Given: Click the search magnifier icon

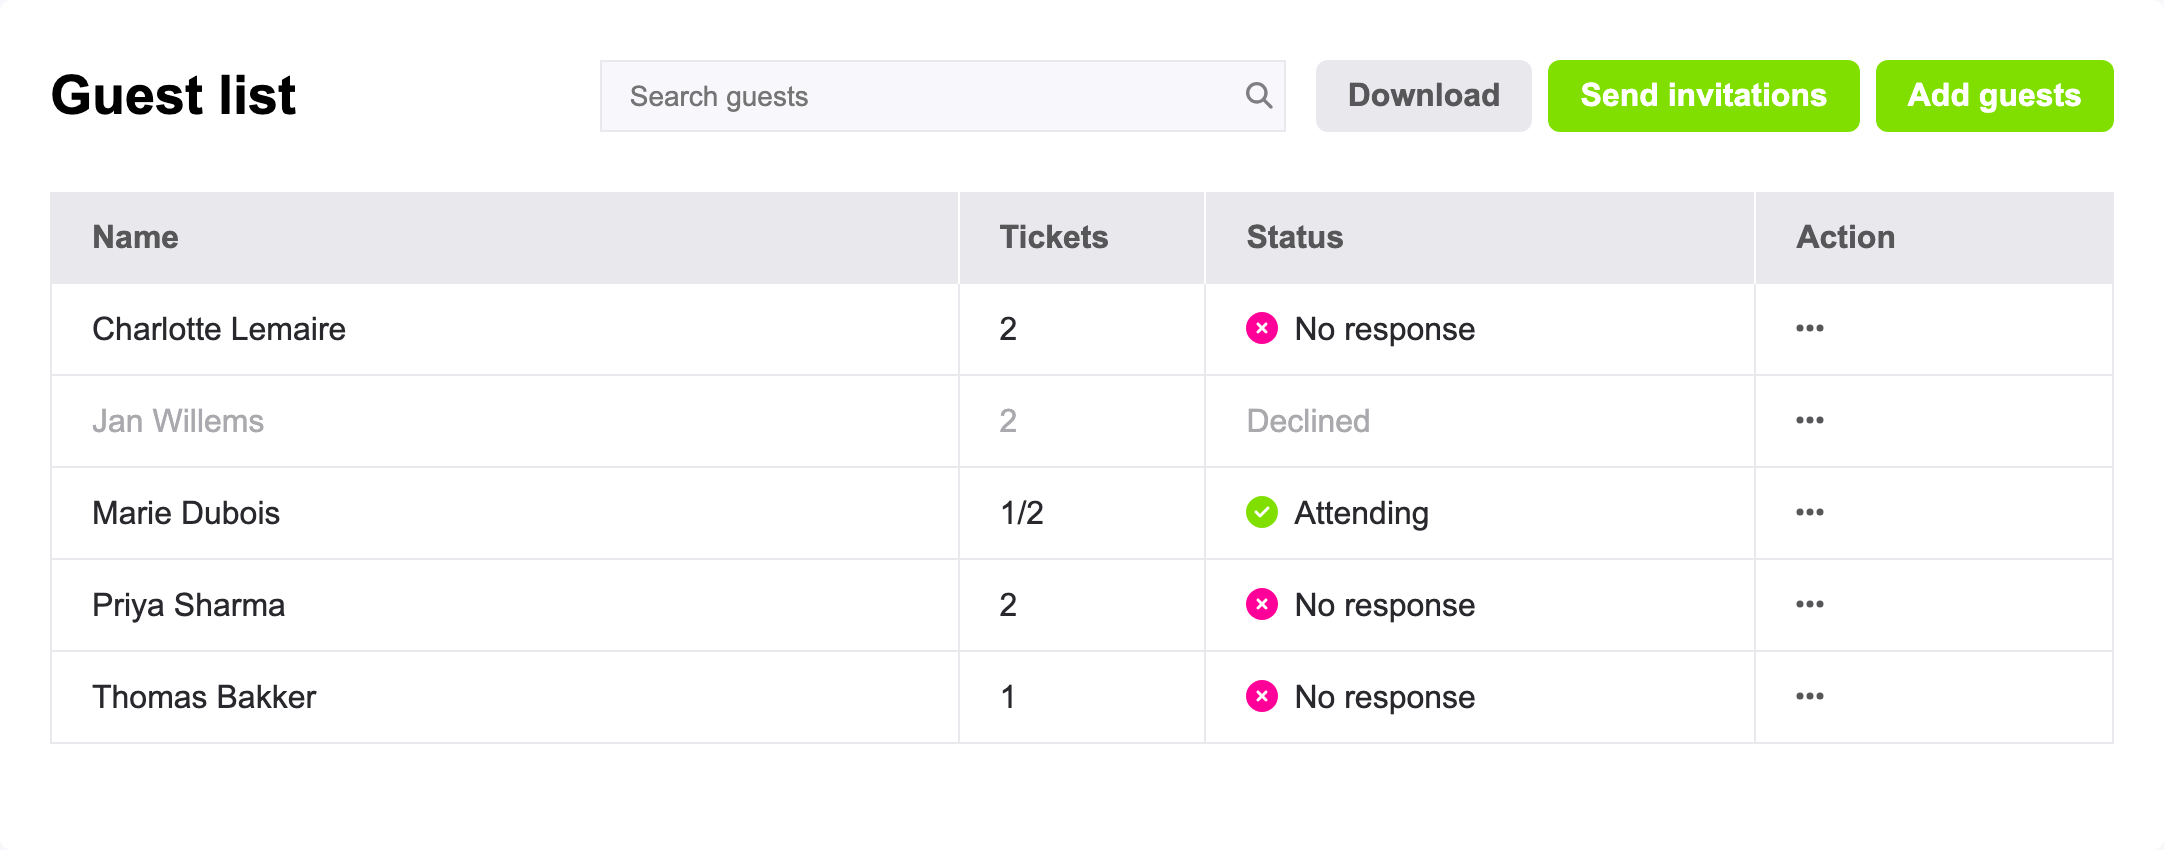Looking at the screenshot, I should coord(1259,96).
